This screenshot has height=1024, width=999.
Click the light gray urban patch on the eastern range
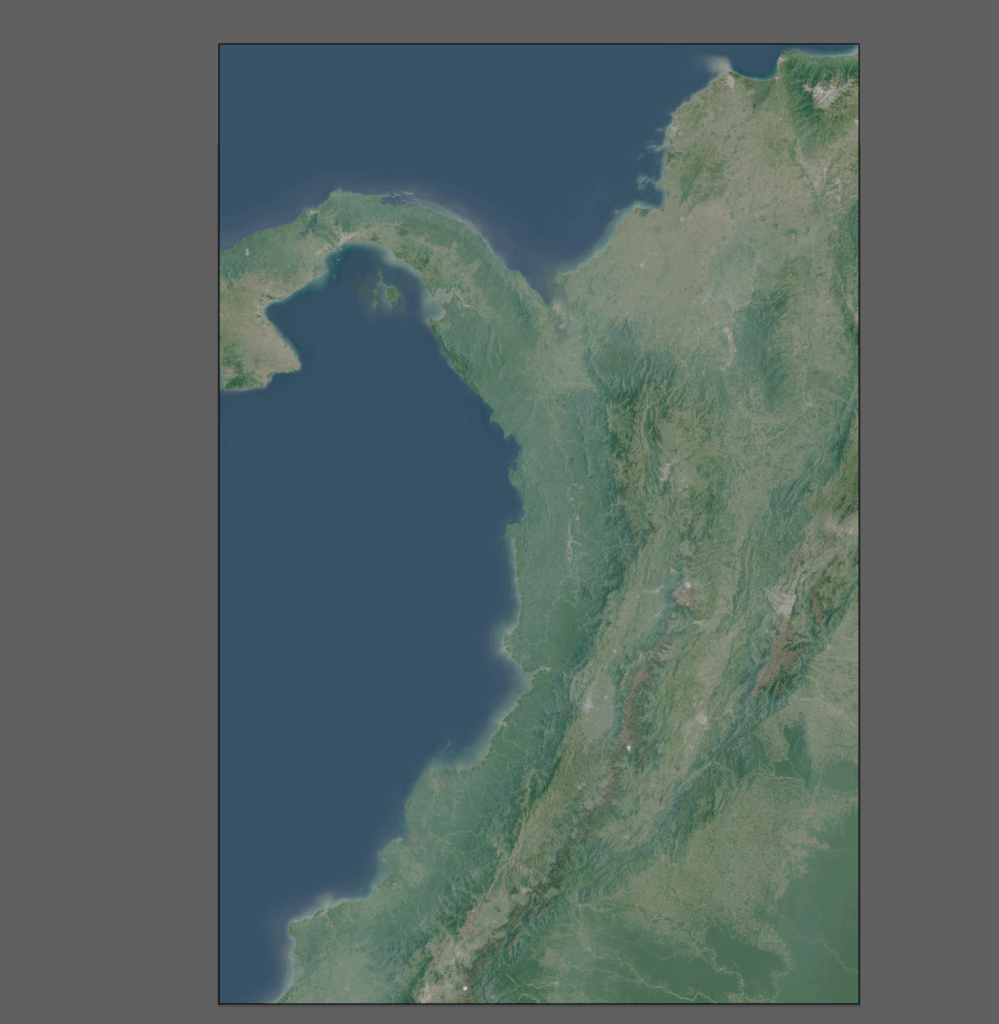[x=782, y=602]
